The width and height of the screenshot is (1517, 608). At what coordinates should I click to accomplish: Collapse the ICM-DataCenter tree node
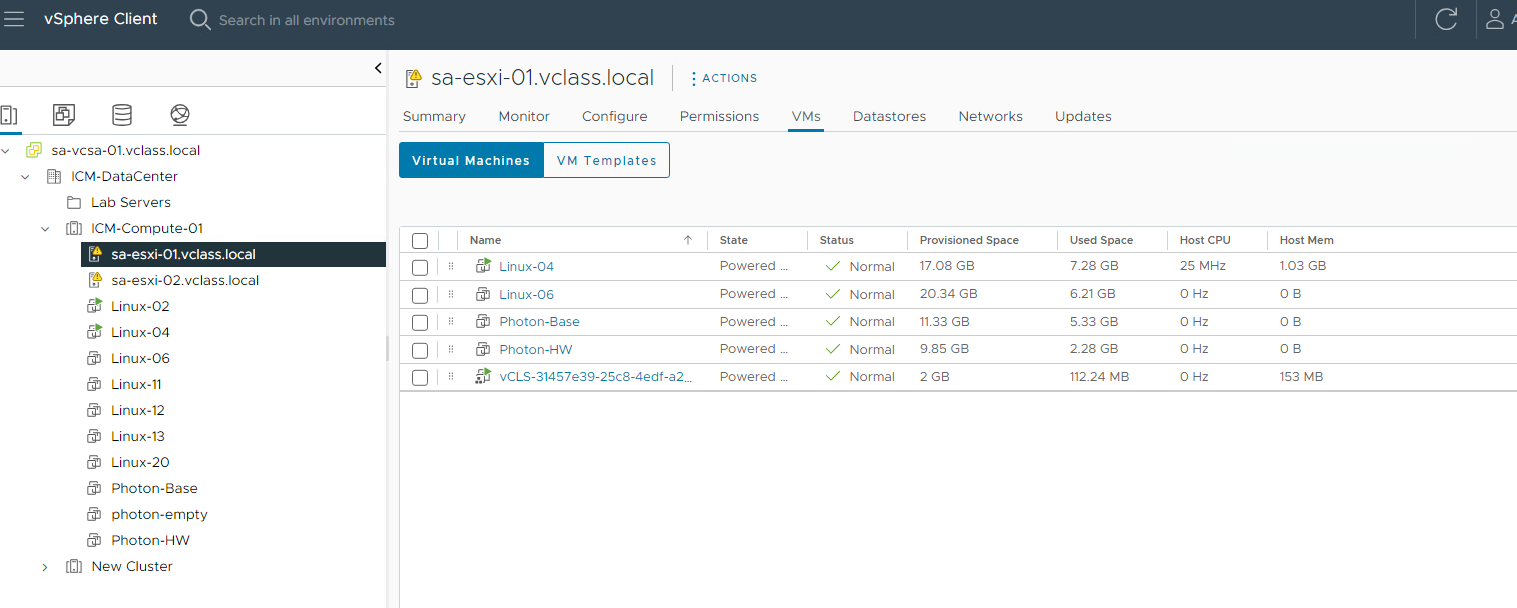(26, 176)
